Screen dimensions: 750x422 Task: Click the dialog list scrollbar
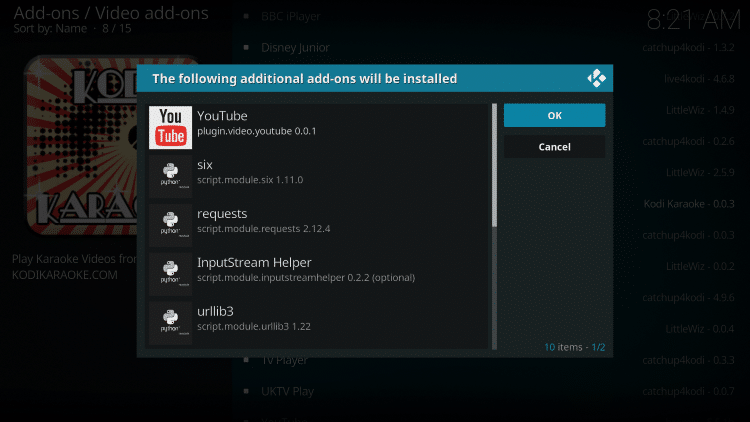[495, 226]
